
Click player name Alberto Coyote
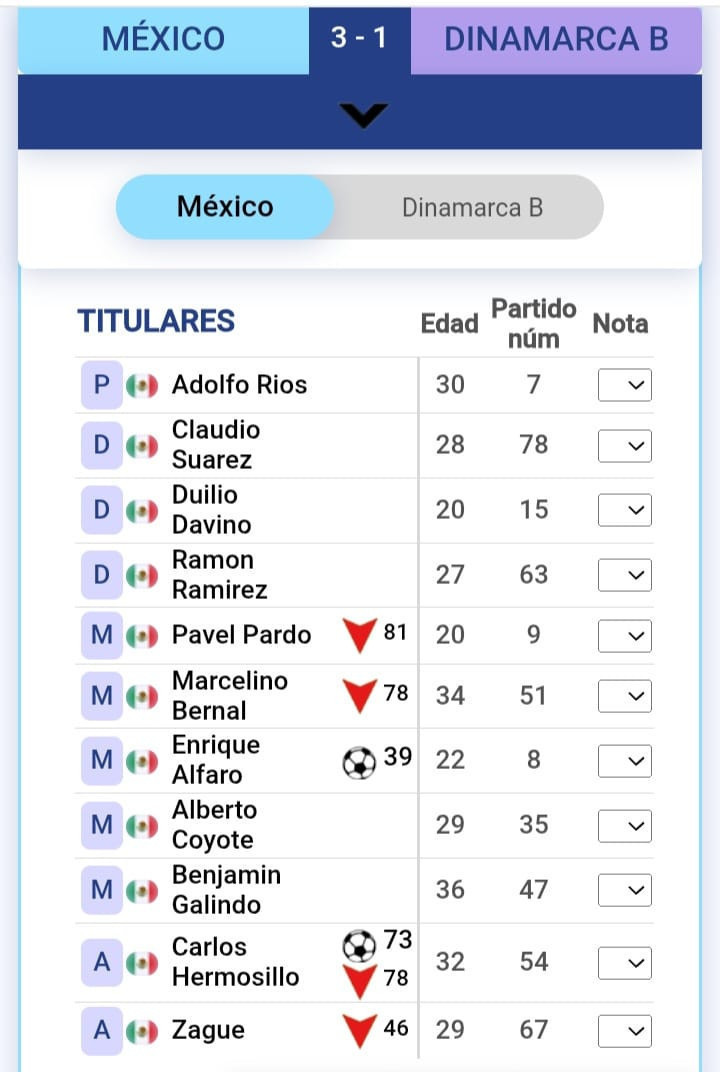[214, 825]
